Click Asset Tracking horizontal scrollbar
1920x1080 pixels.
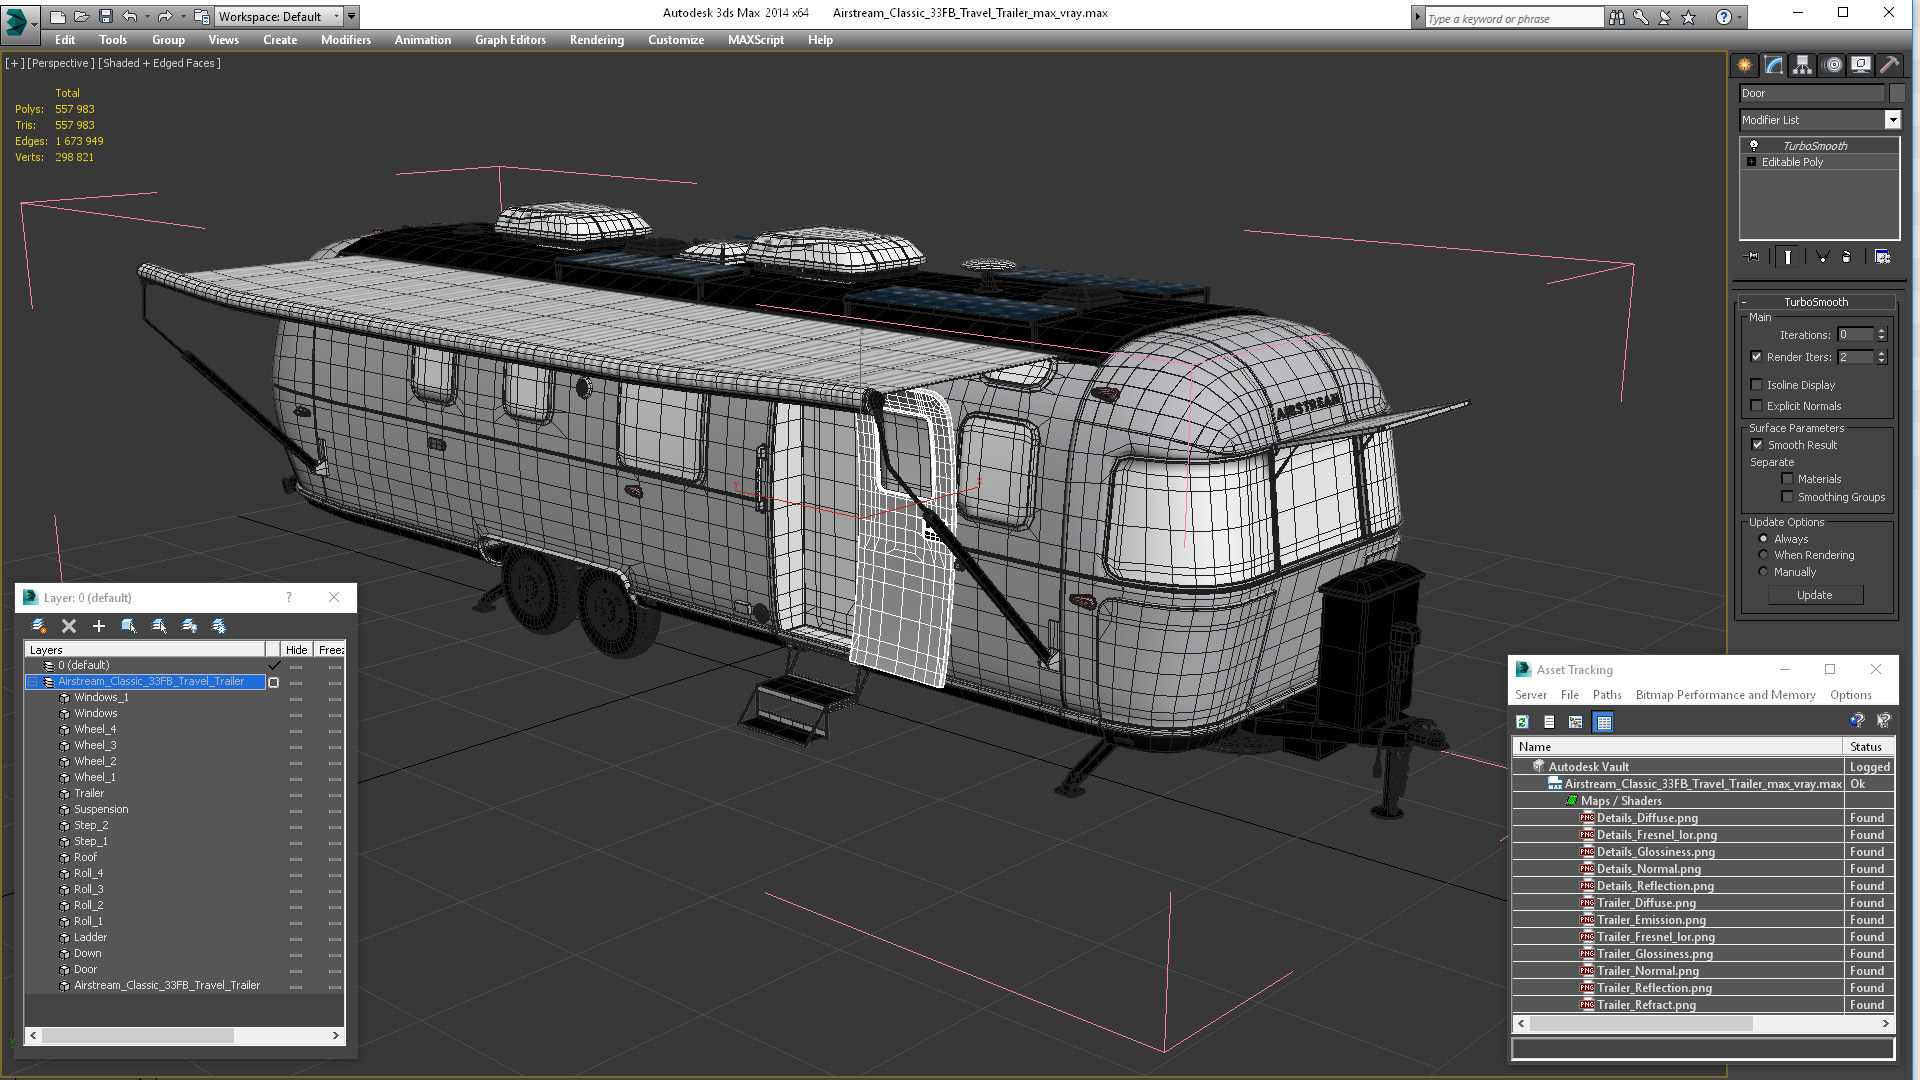[x=1703, y=1024]
